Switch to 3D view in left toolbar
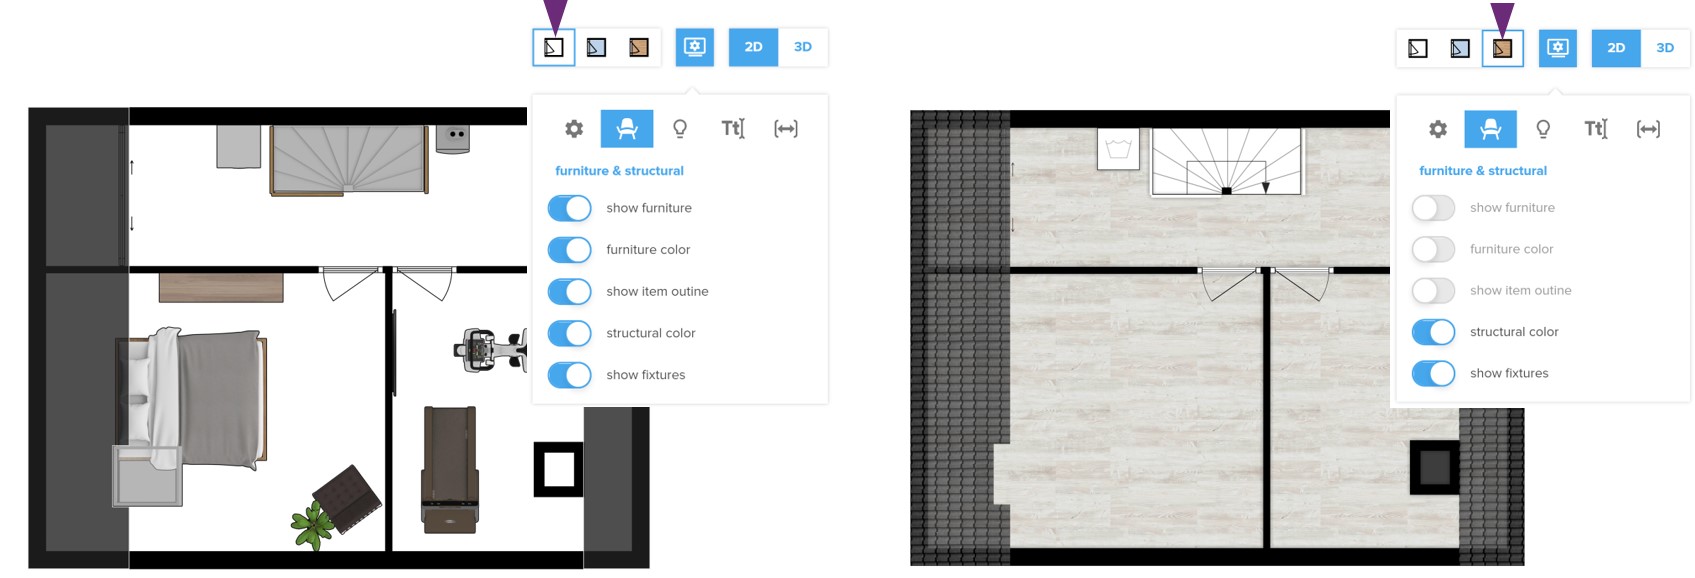 coord(803,47)
